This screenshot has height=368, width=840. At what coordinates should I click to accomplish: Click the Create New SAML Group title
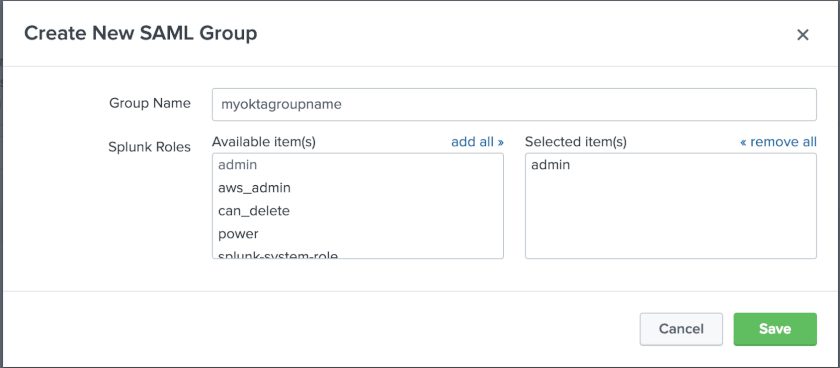[x=141, y=33]
